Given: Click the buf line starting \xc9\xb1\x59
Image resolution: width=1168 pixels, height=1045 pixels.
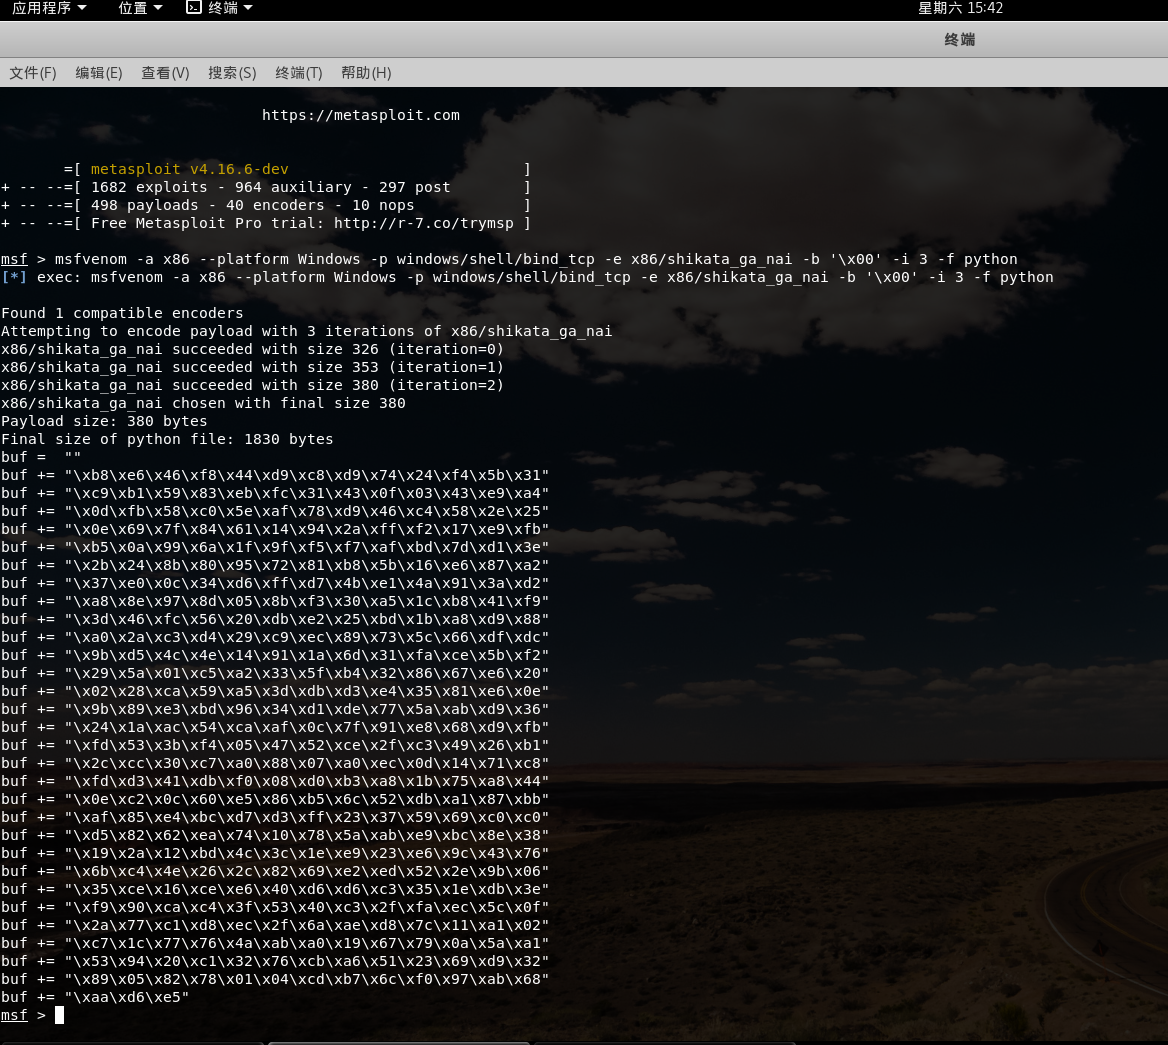Looking at the screenshot, I should click(x=275, y=493).
